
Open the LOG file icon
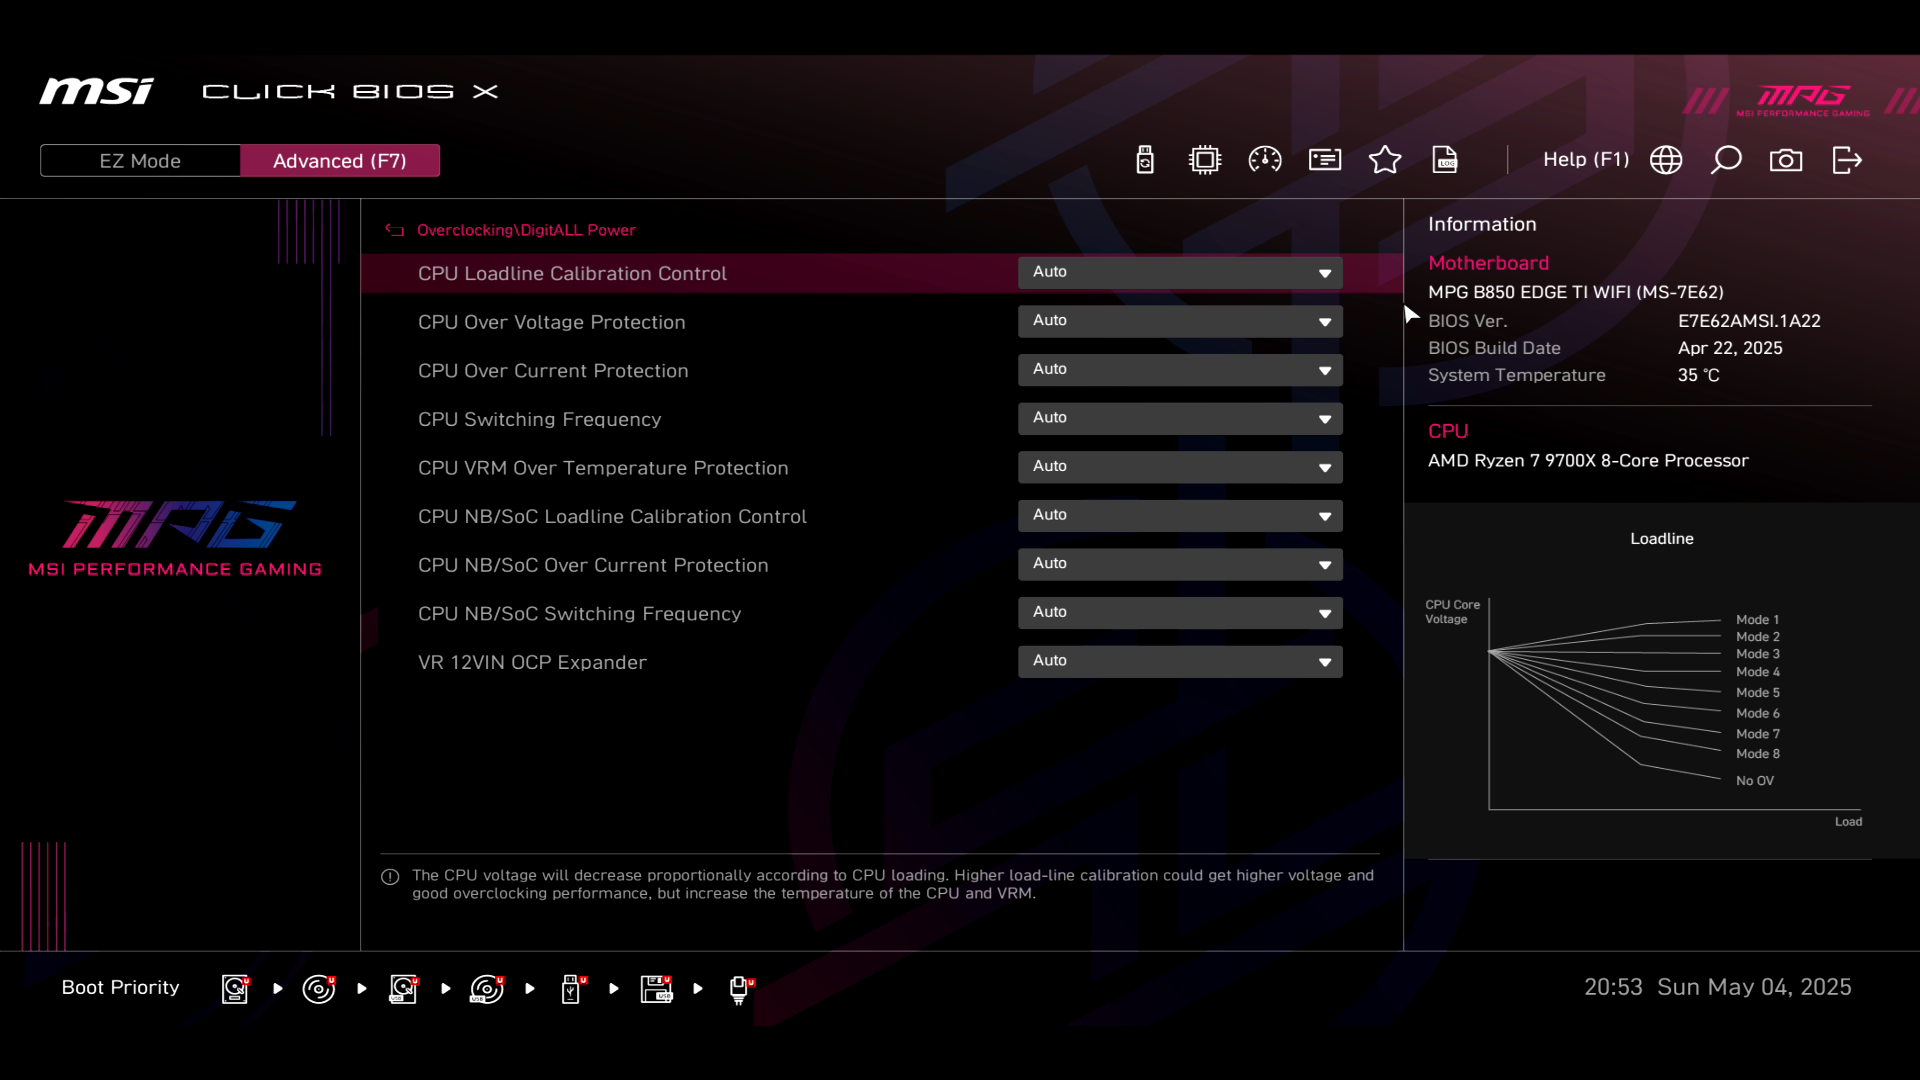(x=1445, y=160)
